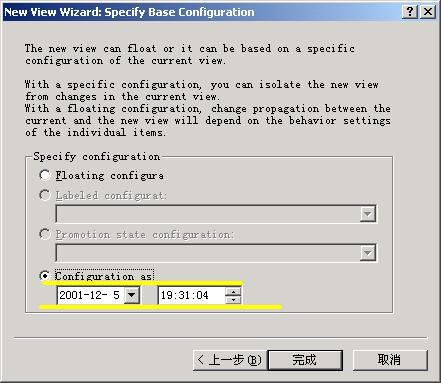
Task: Increase time with the up spinner arrow
Action: point(233,292)
